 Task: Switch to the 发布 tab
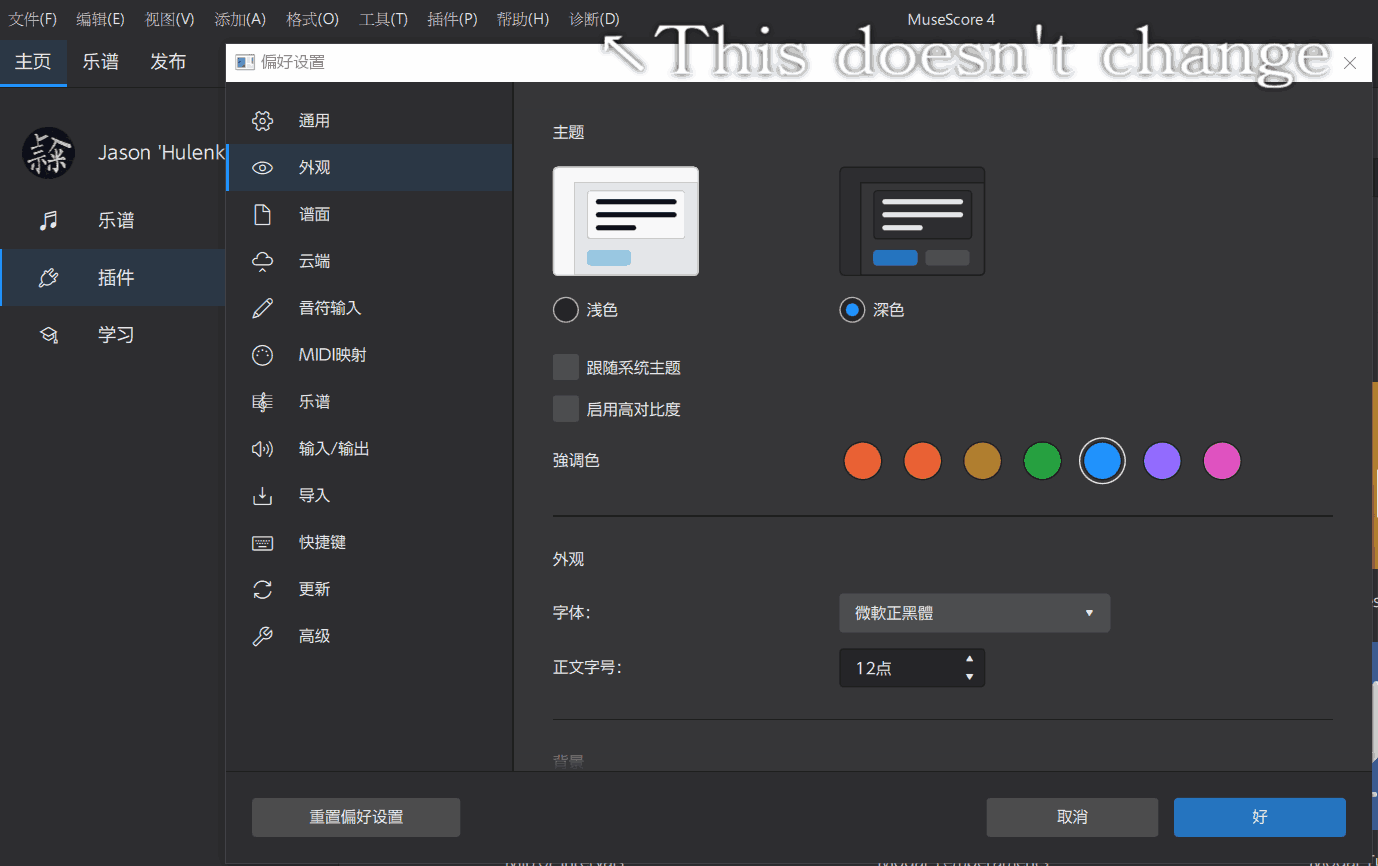(x=168, y=61)
